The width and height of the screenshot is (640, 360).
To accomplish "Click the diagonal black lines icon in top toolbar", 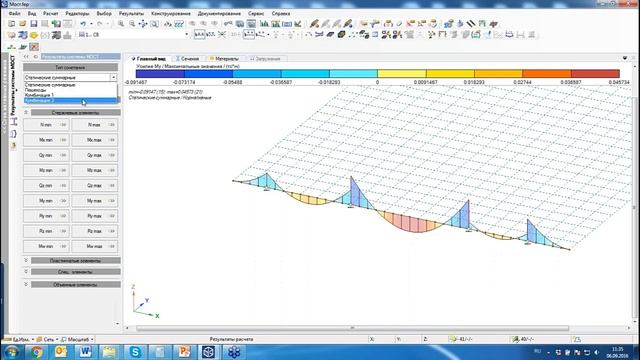I will tap(471, 24).
